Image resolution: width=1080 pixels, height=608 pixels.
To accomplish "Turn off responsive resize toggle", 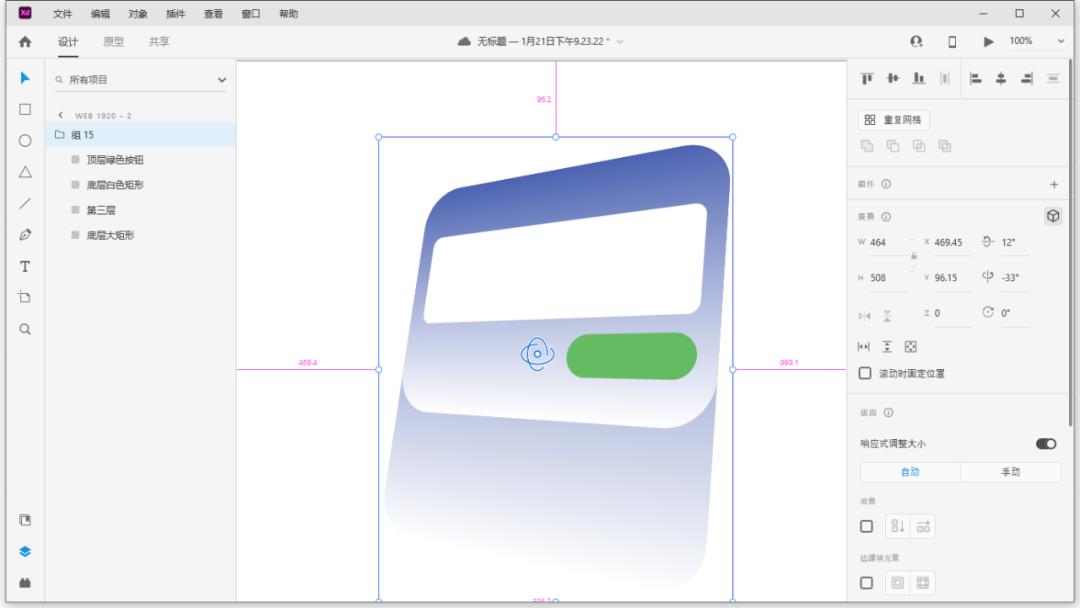I will tap(1045, 443).
